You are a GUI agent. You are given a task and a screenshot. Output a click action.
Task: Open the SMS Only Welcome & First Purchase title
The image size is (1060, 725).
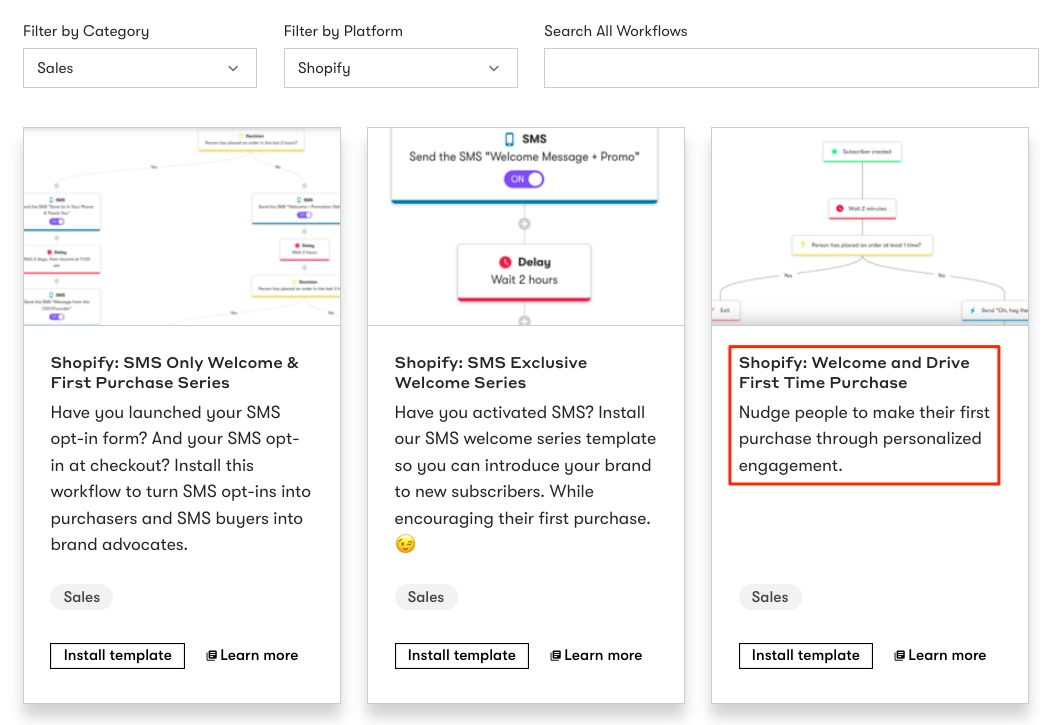pos(175,372)
